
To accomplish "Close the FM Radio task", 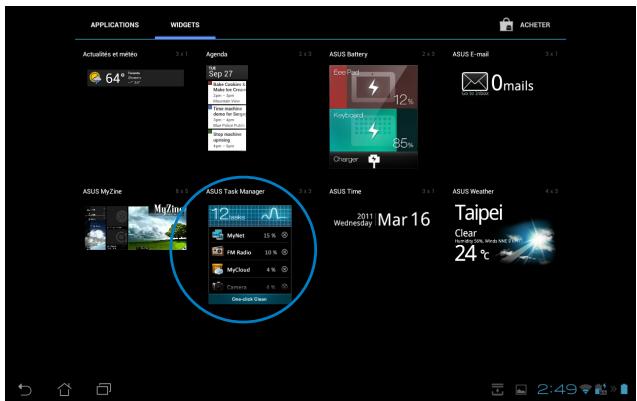I will 284,252.
